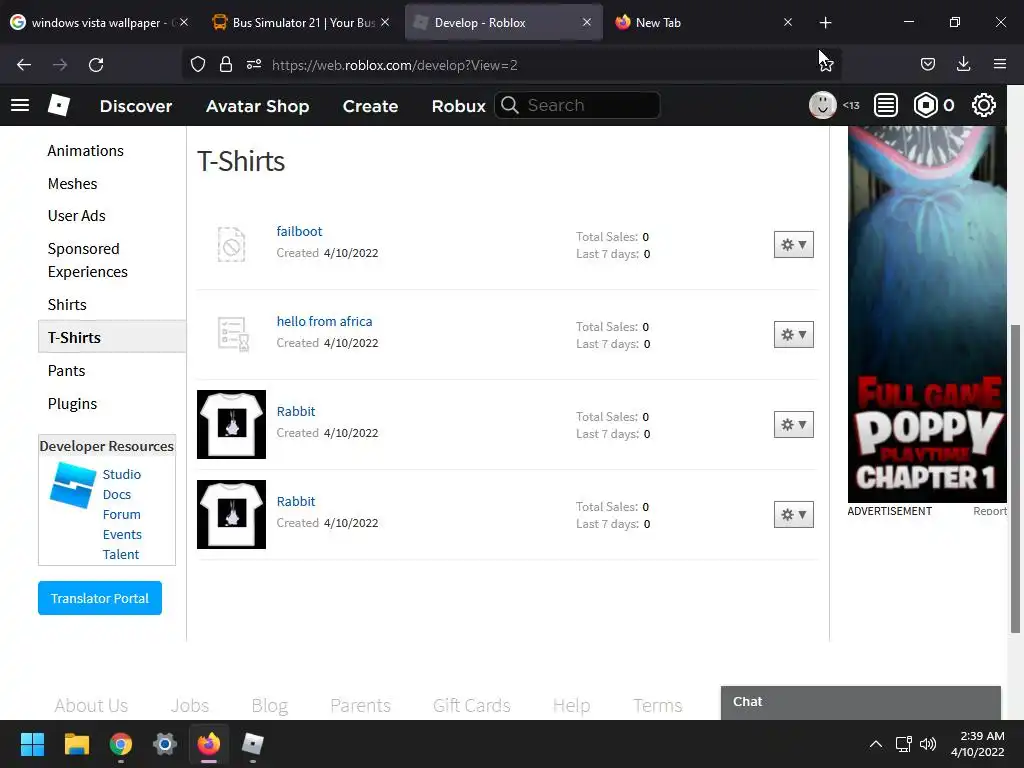Open the Firefox downloads icon
The height and width of the screenshot is (768, 1024).
(x=963, y=65)
